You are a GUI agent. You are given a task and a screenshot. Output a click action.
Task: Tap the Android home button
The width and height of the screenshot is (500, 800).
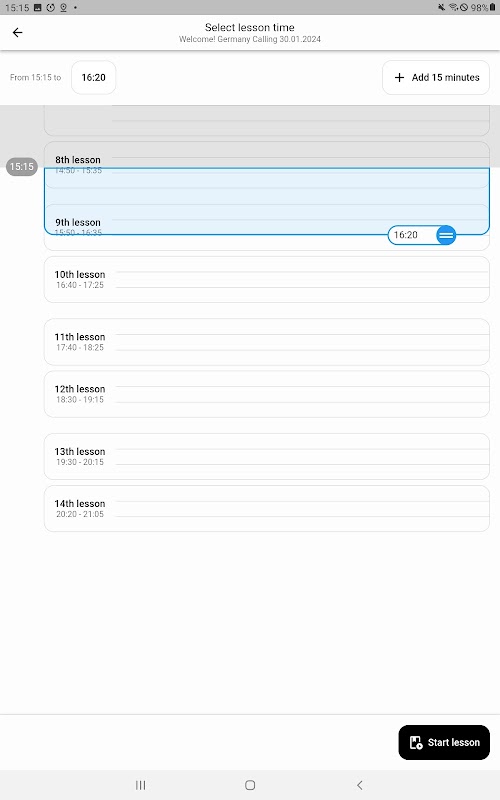pos(250,785)
